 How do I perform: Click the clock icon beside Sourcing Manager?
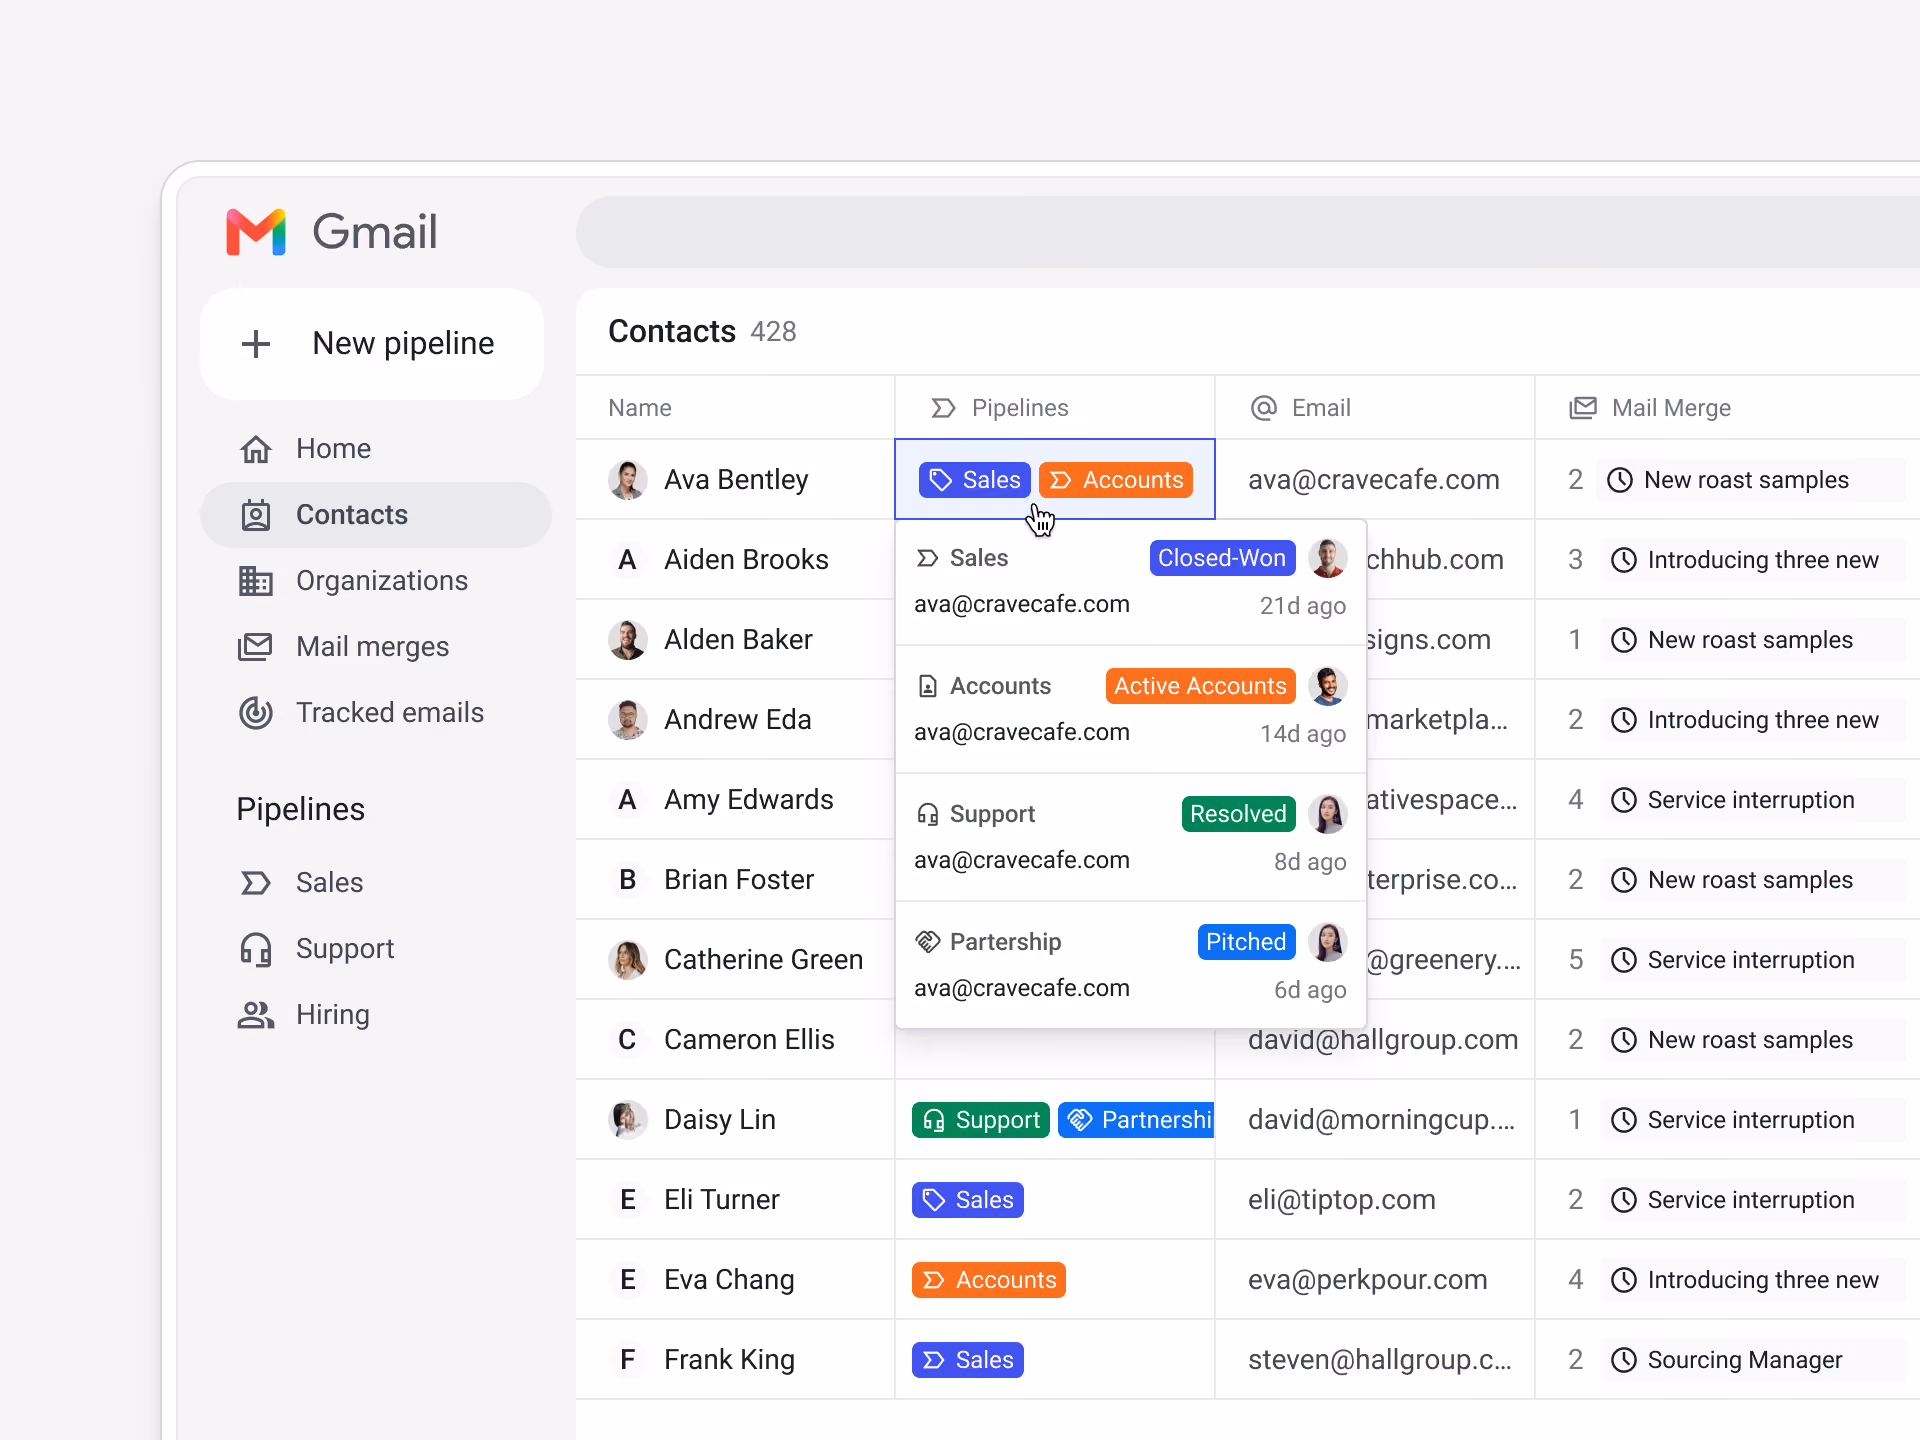[1624, 1360]
